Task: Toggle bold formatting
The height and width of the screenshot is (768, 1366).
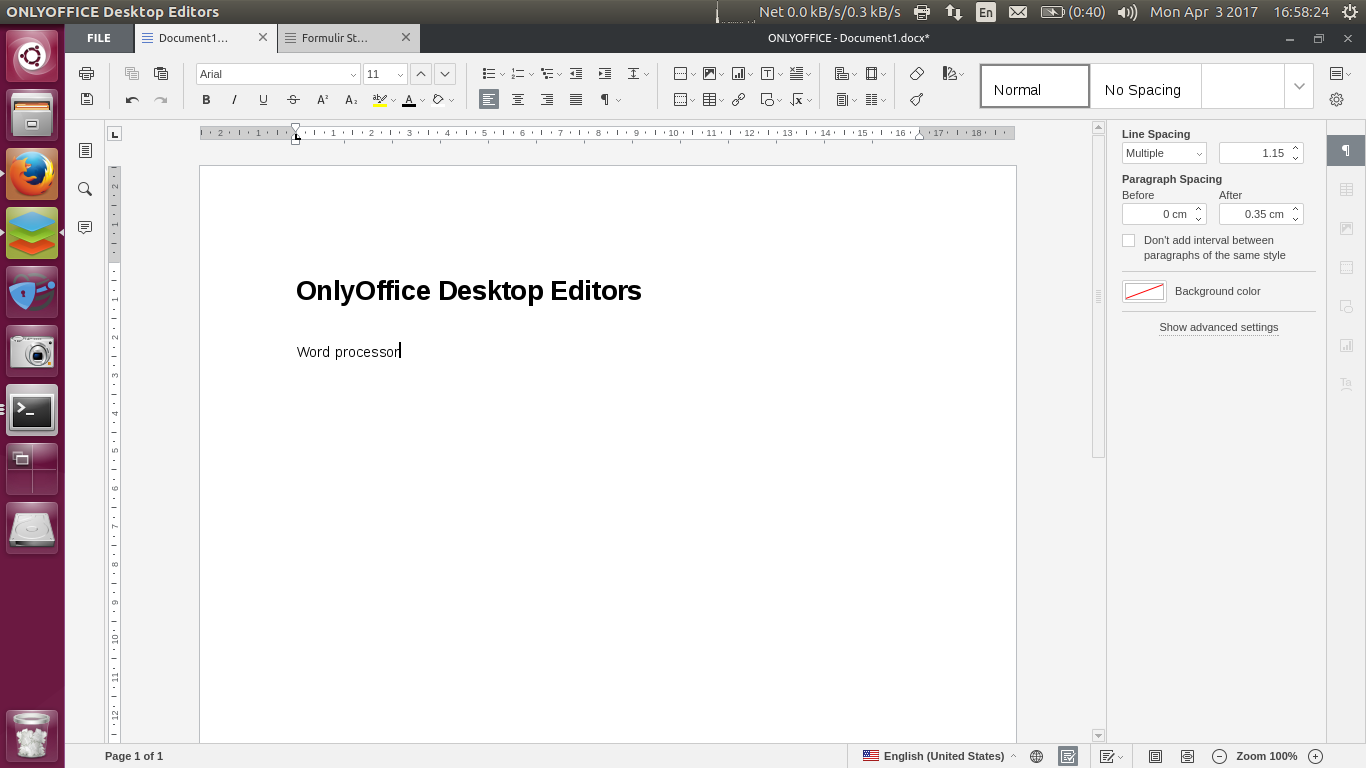Action: [206, 99]
